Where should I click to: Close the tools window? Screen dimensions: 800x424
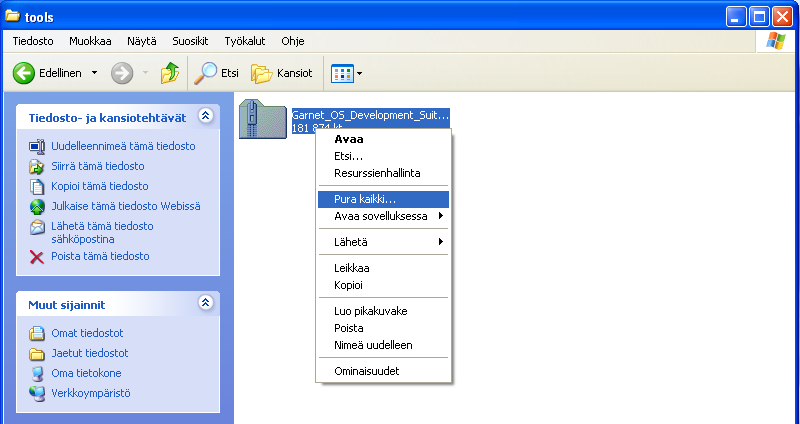click(782, 17)
